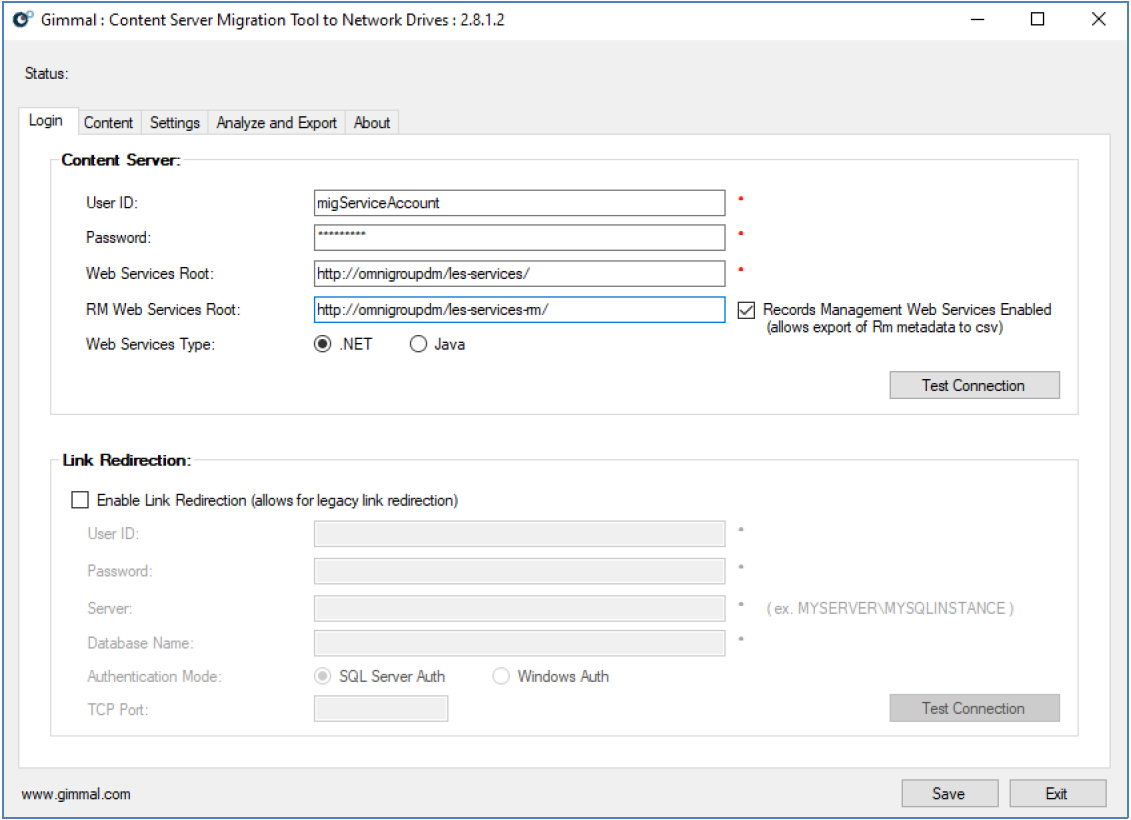Select the Login tab
Image resolution: width=1131 pixels, height=820 pixels.
(46, 121)
